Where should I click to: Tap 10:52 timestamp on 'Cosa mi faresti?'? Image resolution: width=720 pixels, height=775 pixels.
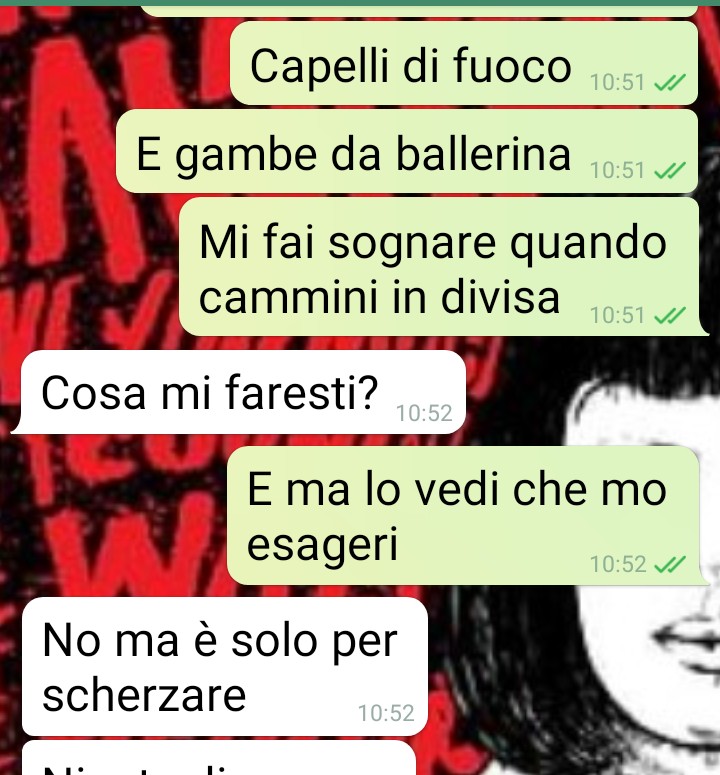click(x=424, y=413)
